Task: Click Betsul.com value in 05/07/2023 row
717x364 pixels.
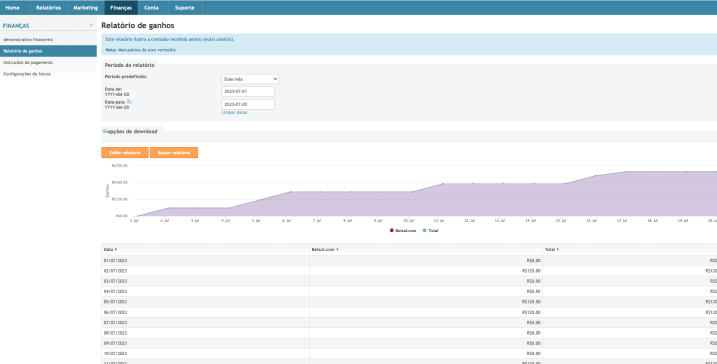Action: [531, 302]
